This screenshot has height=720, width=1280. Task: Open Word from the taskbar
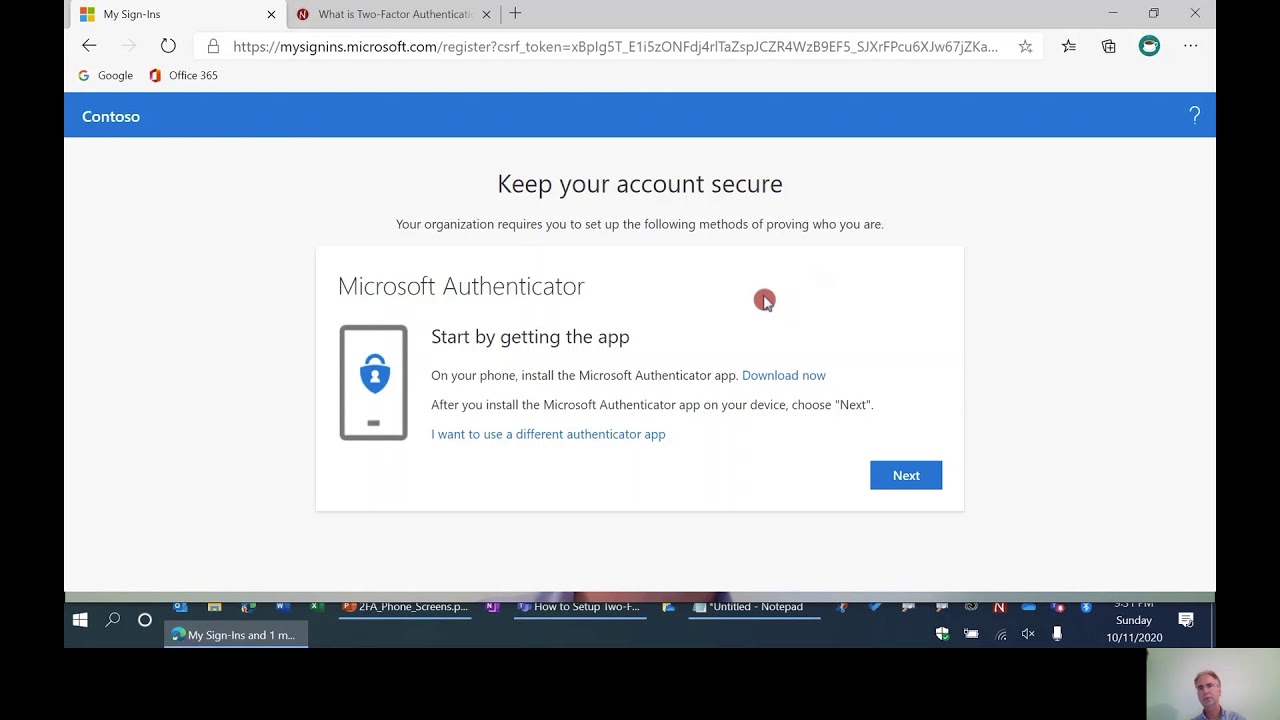click(x=281, y=606)
